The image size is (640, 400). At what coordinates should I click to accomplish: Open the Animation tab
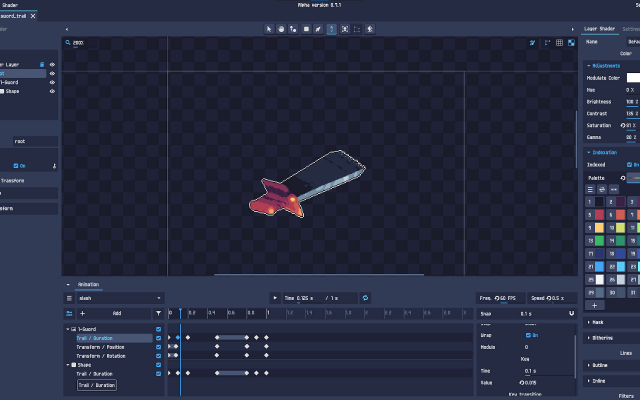click(89, 284)
